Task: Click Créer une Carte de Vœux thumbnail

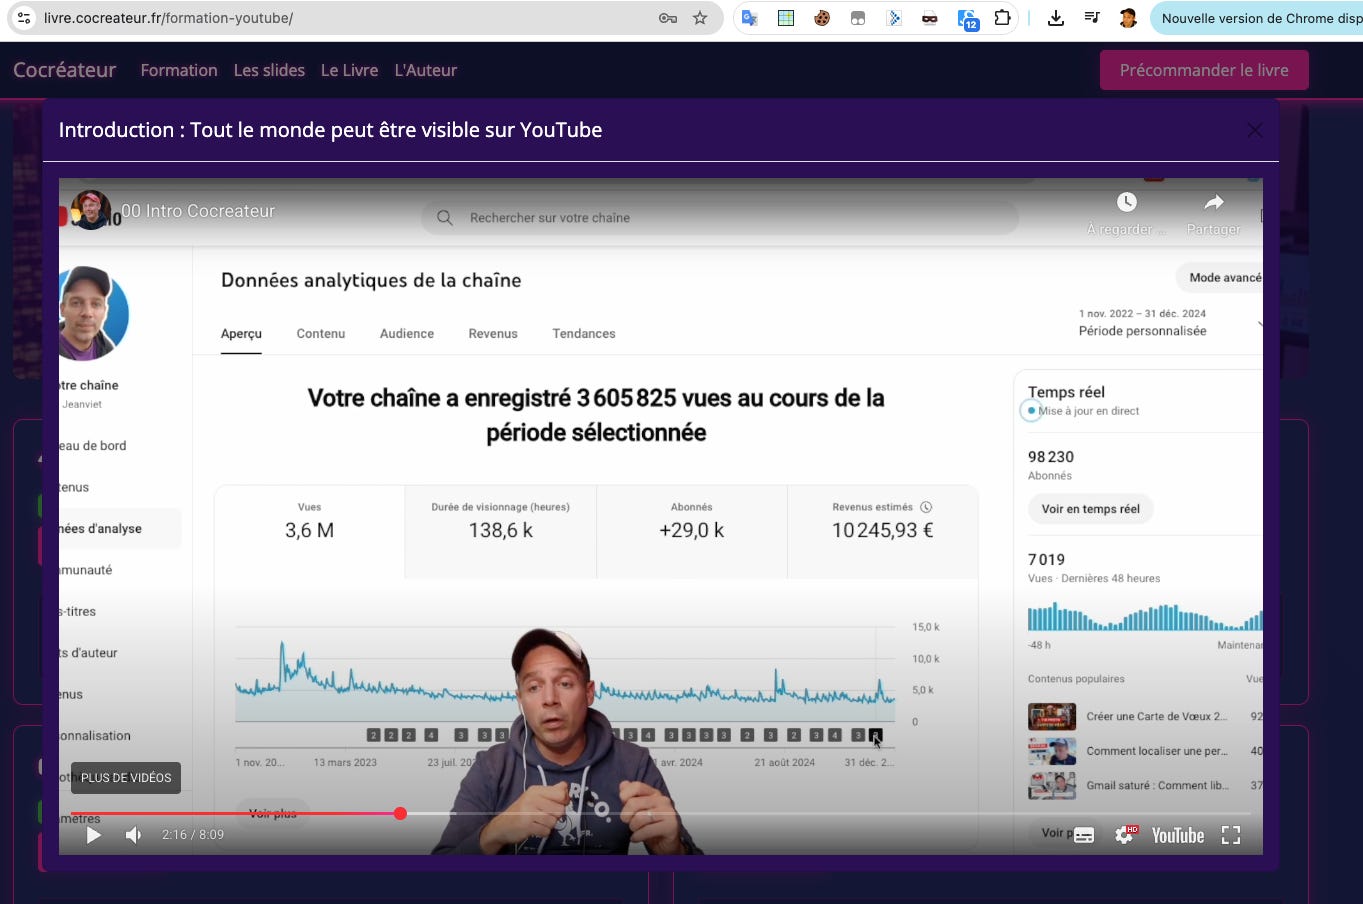Action: (1052, 717)
